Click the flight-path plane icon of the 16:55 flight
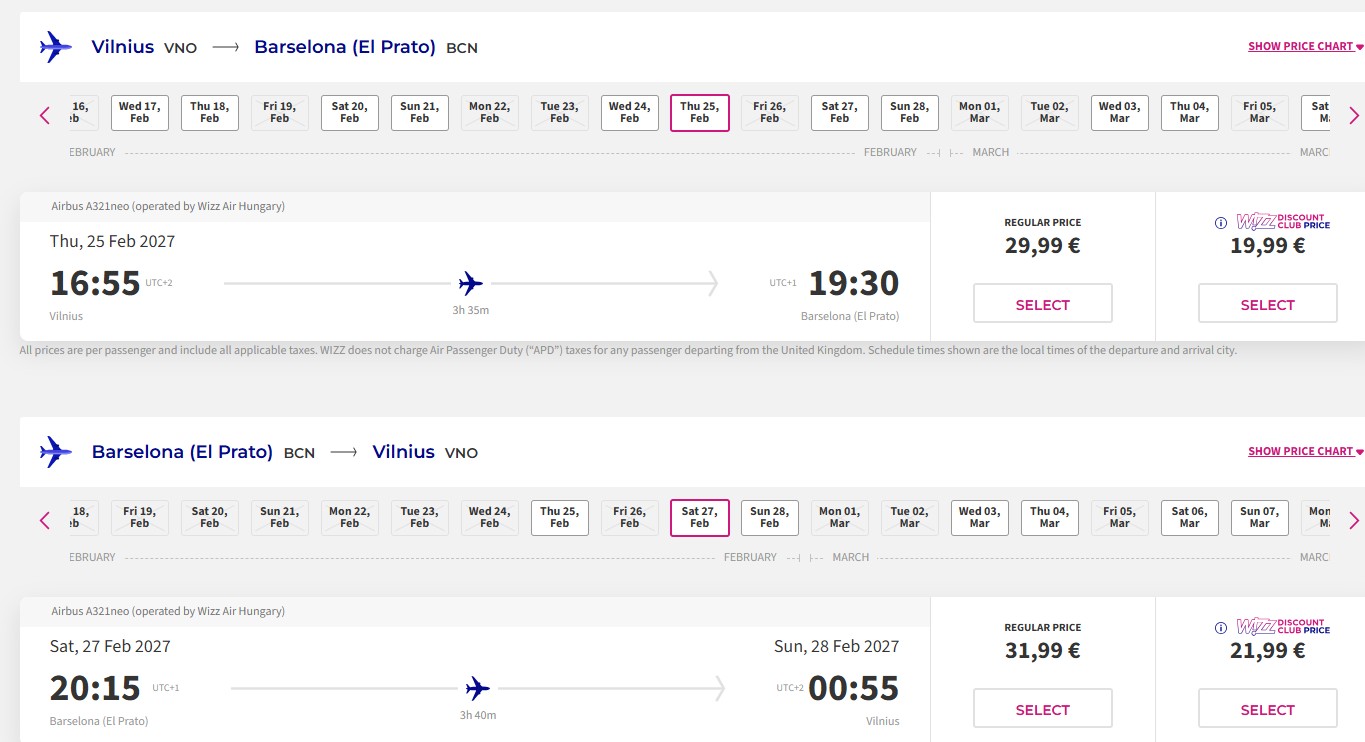Viewport: 1365px width, 742px height. tap(471, 284)
